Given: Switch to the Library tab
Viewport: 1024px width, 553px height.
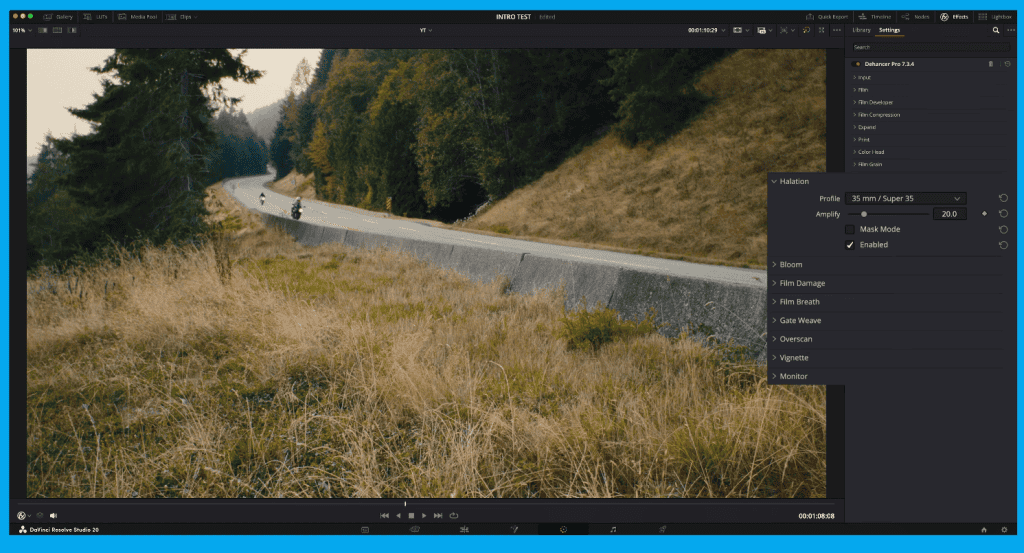Looking at the screenshot, I should [861, 30].
